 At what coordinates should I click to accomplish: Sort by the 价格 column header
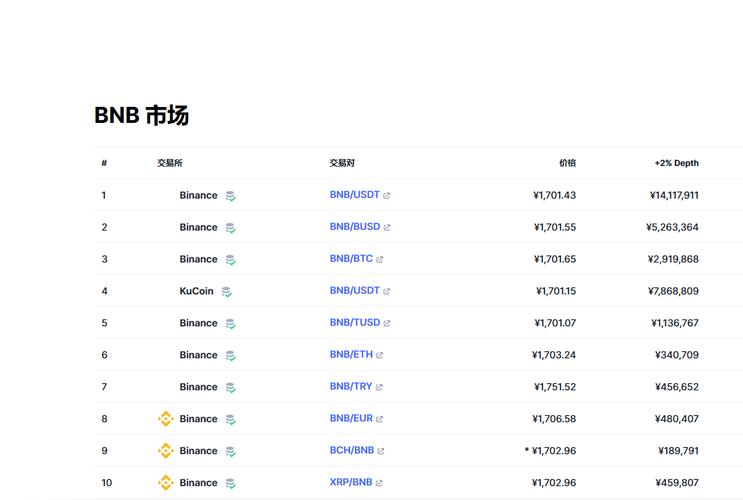tap(568, 163)
